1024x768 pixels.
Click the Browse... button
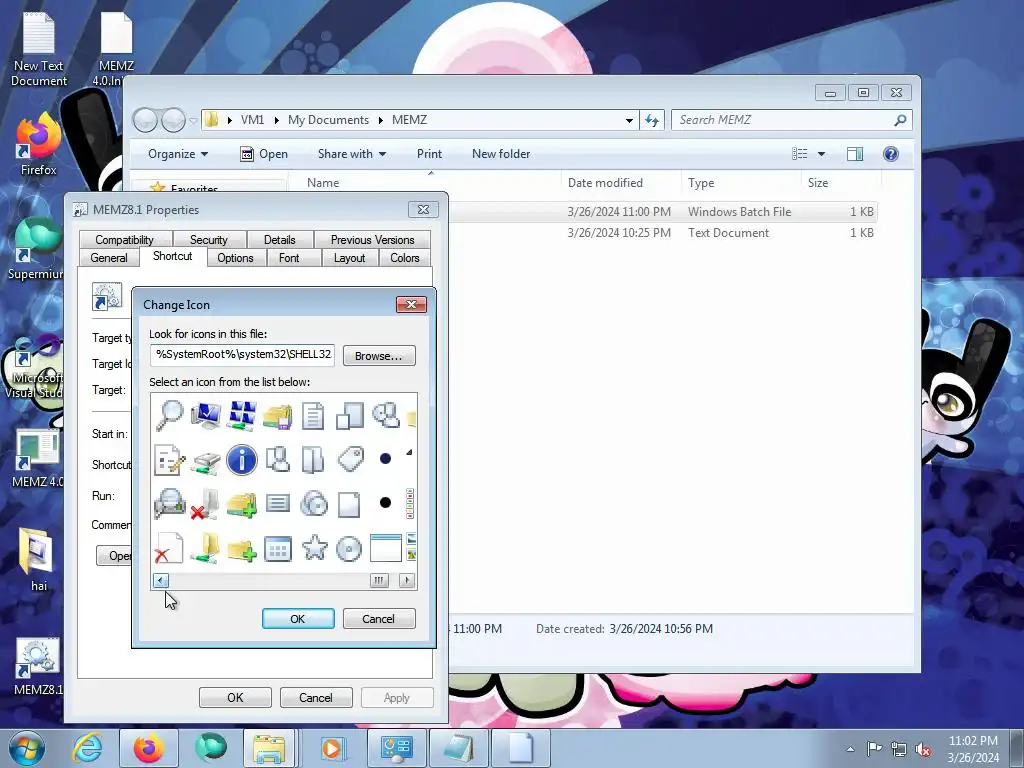[379, 356]
